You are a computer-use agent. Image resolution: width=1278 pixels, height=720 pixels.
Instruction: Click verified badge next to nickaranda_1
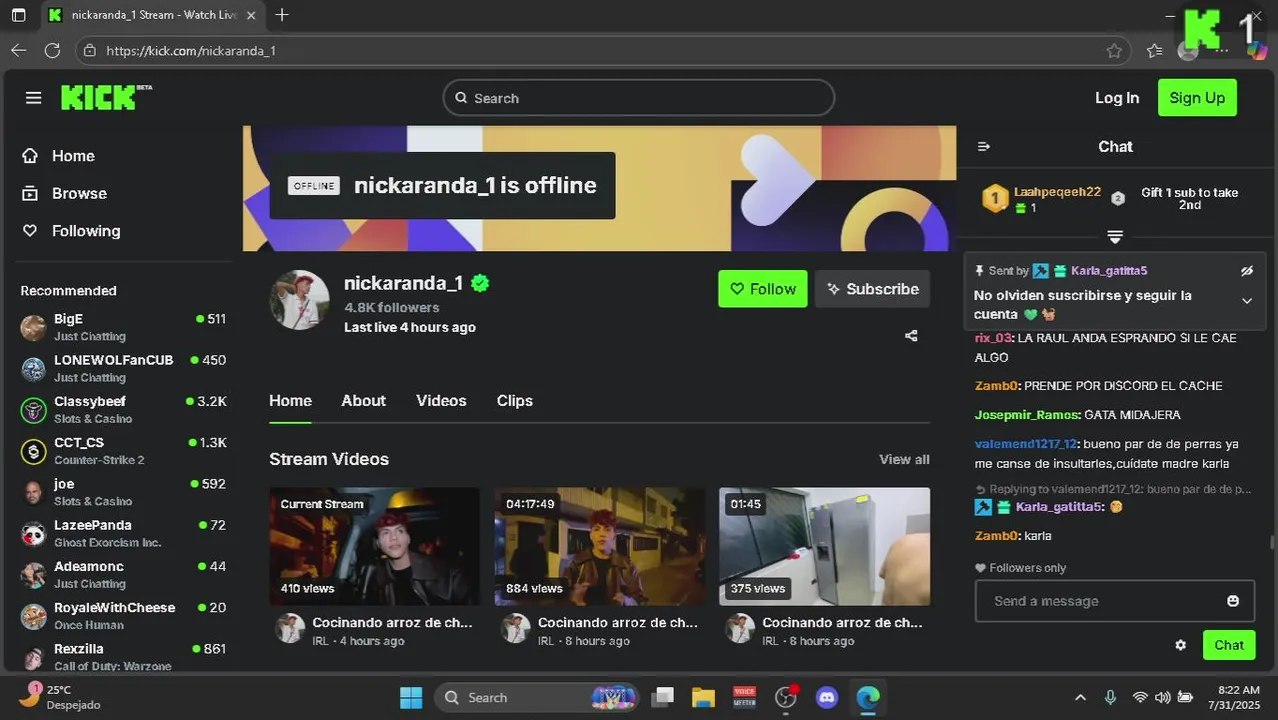(480, 283)
